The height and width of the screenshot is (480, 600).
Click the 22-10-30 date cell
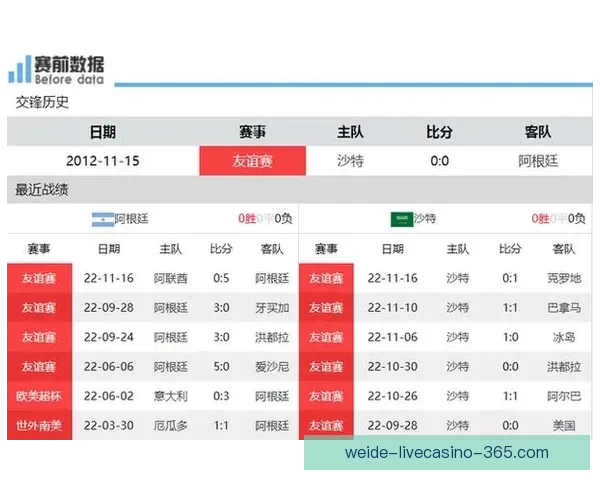pos(393,367)
